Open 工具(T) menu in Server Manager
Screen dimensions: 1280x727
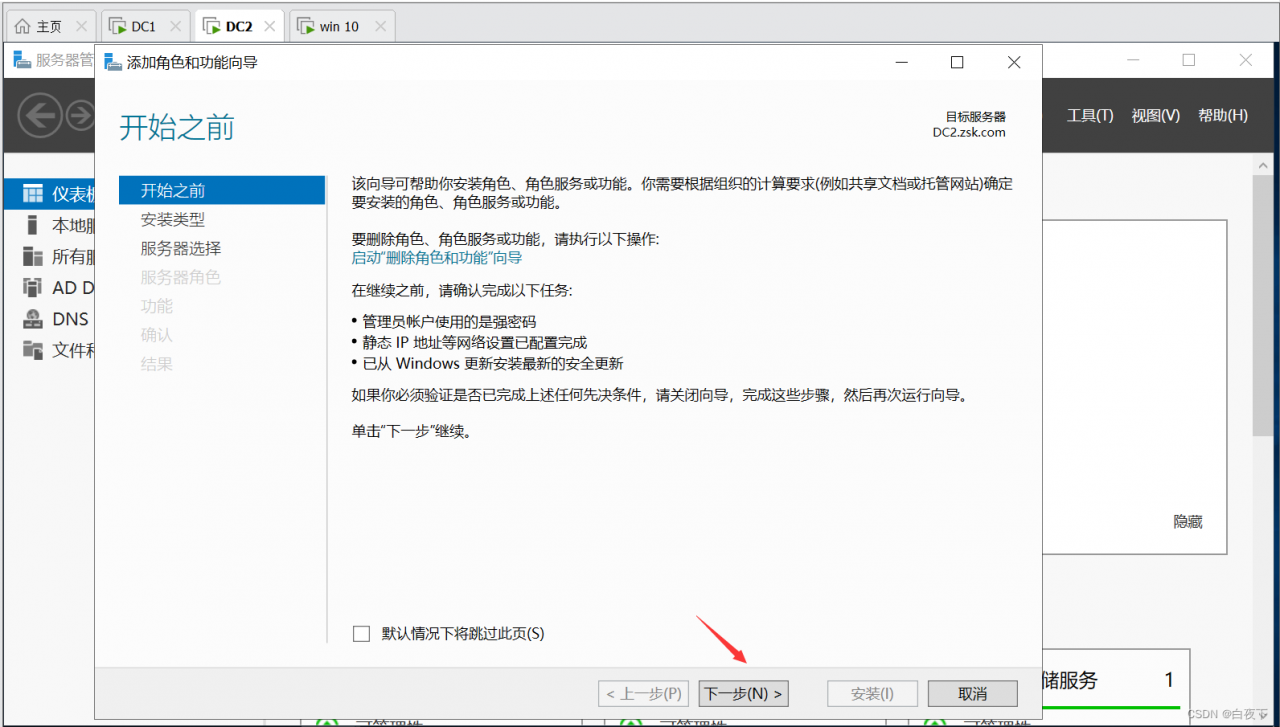tap(1090, 116)
